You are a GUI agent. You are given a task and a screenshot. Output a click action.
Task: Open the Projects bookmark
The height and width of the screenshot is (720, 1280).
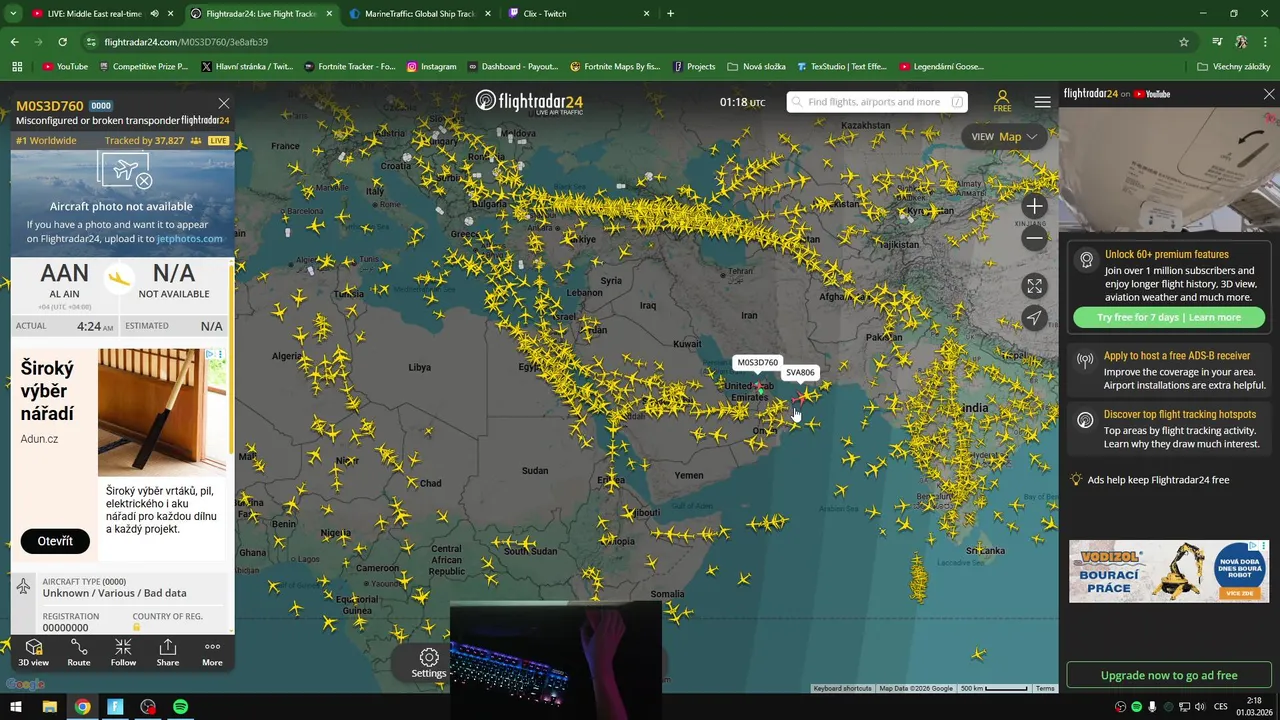(694, 67)
